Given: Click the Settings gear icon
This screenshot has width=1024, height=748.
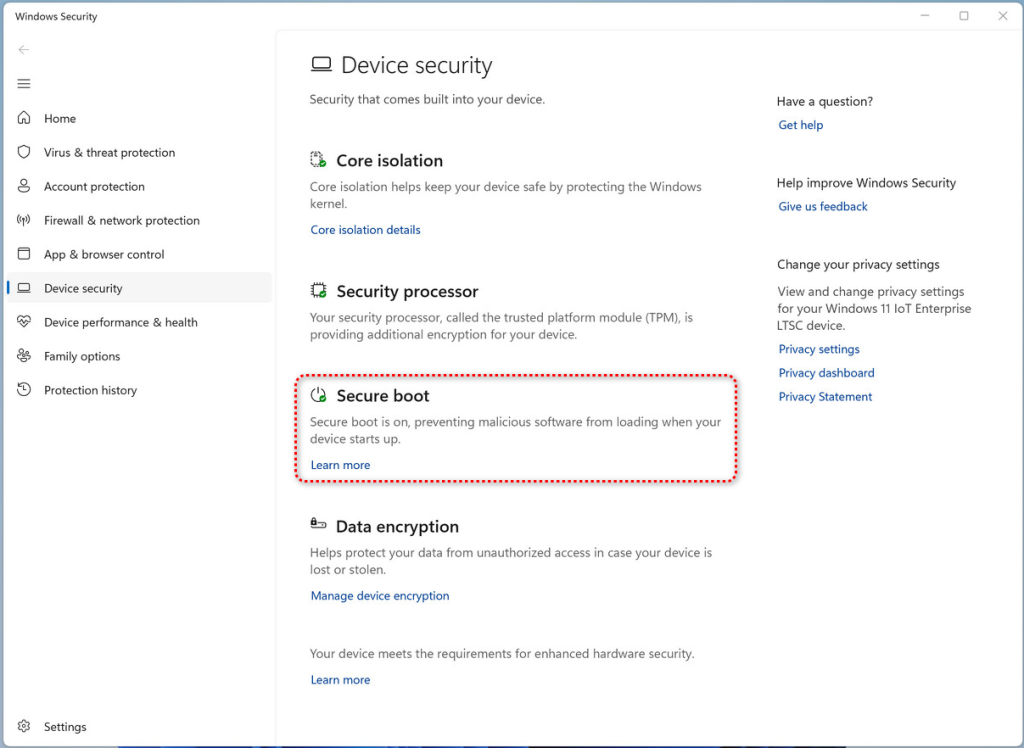Looking at the screenshot, I should point(24,726).
